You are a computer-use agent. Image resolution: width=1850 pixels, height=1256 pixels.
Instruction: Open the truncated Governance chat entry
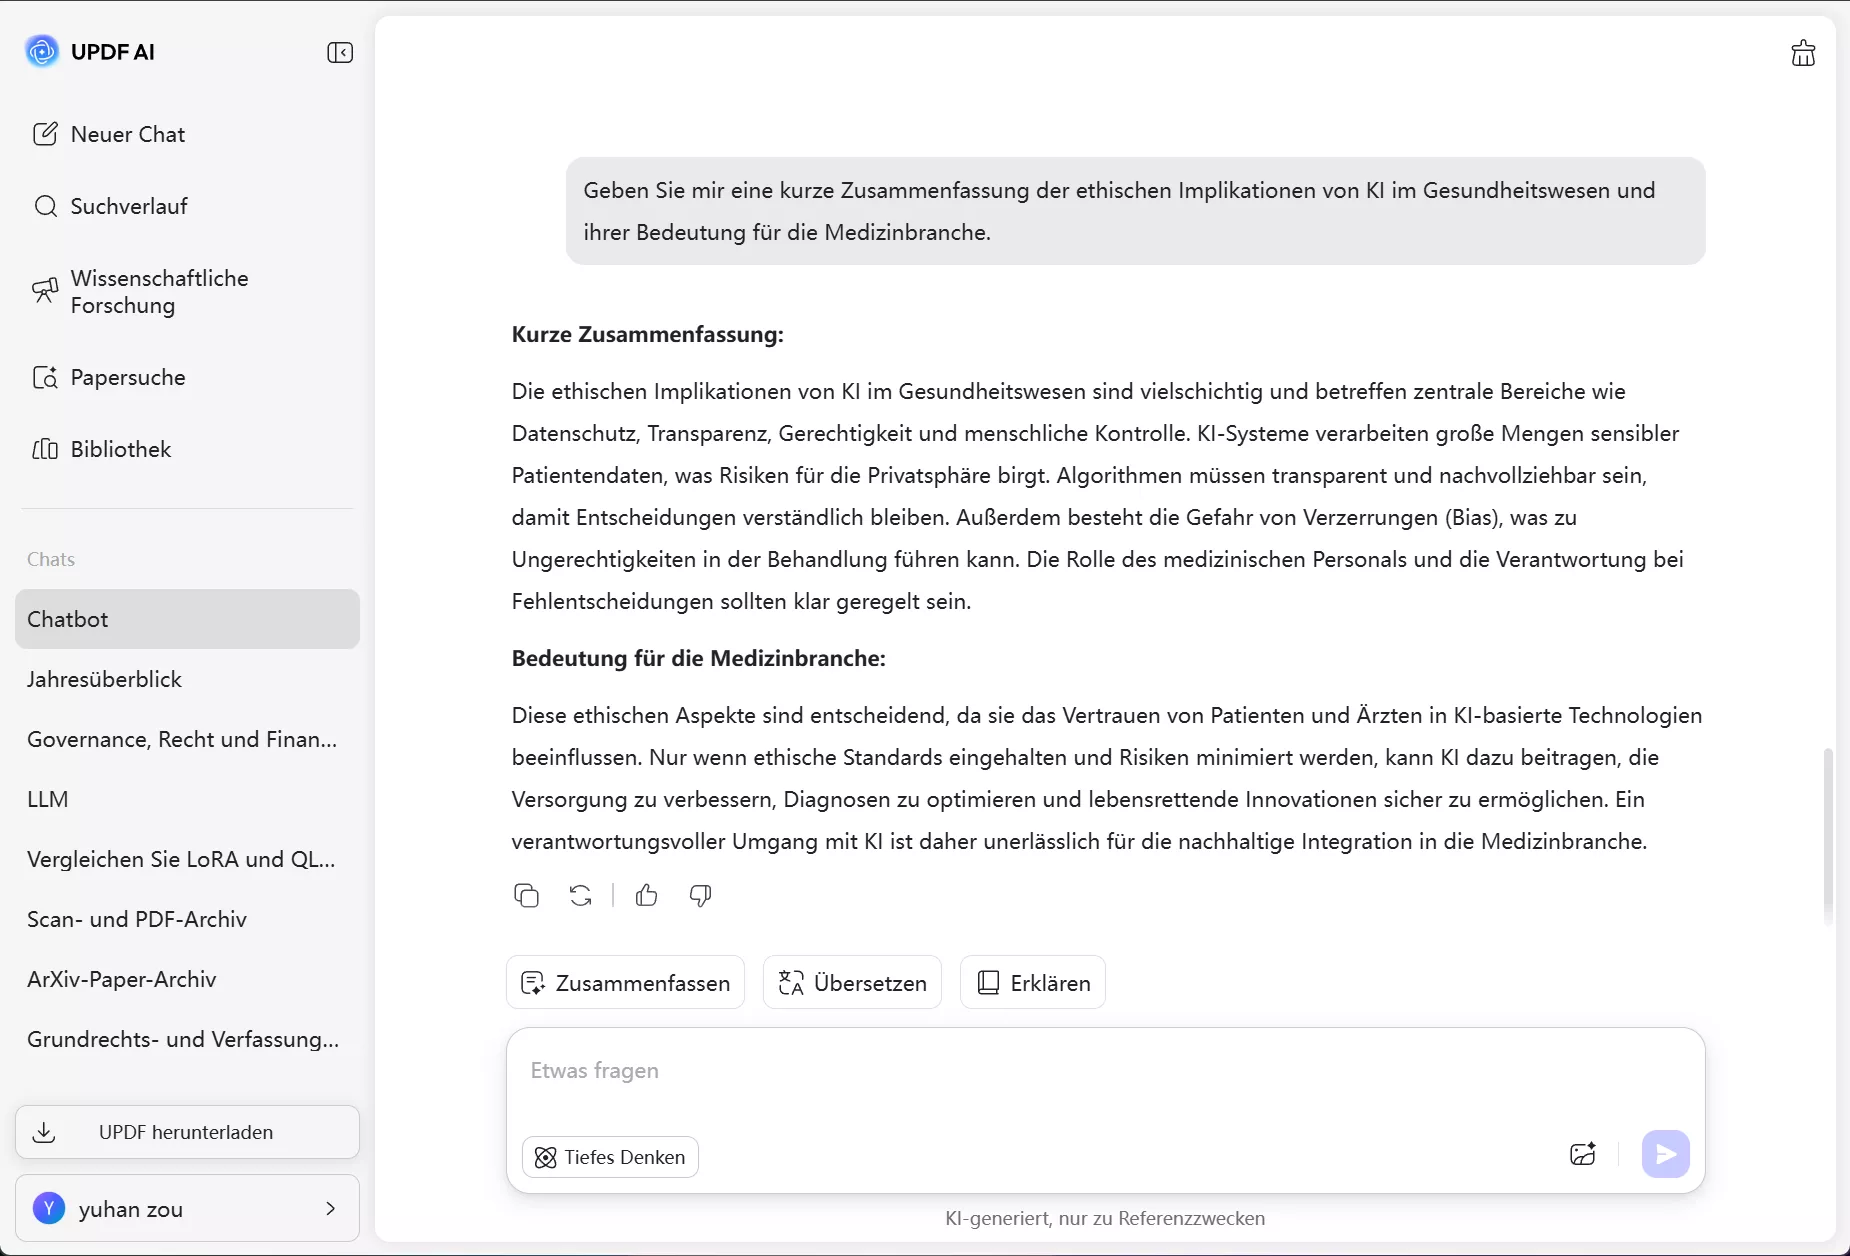(181, 739)
